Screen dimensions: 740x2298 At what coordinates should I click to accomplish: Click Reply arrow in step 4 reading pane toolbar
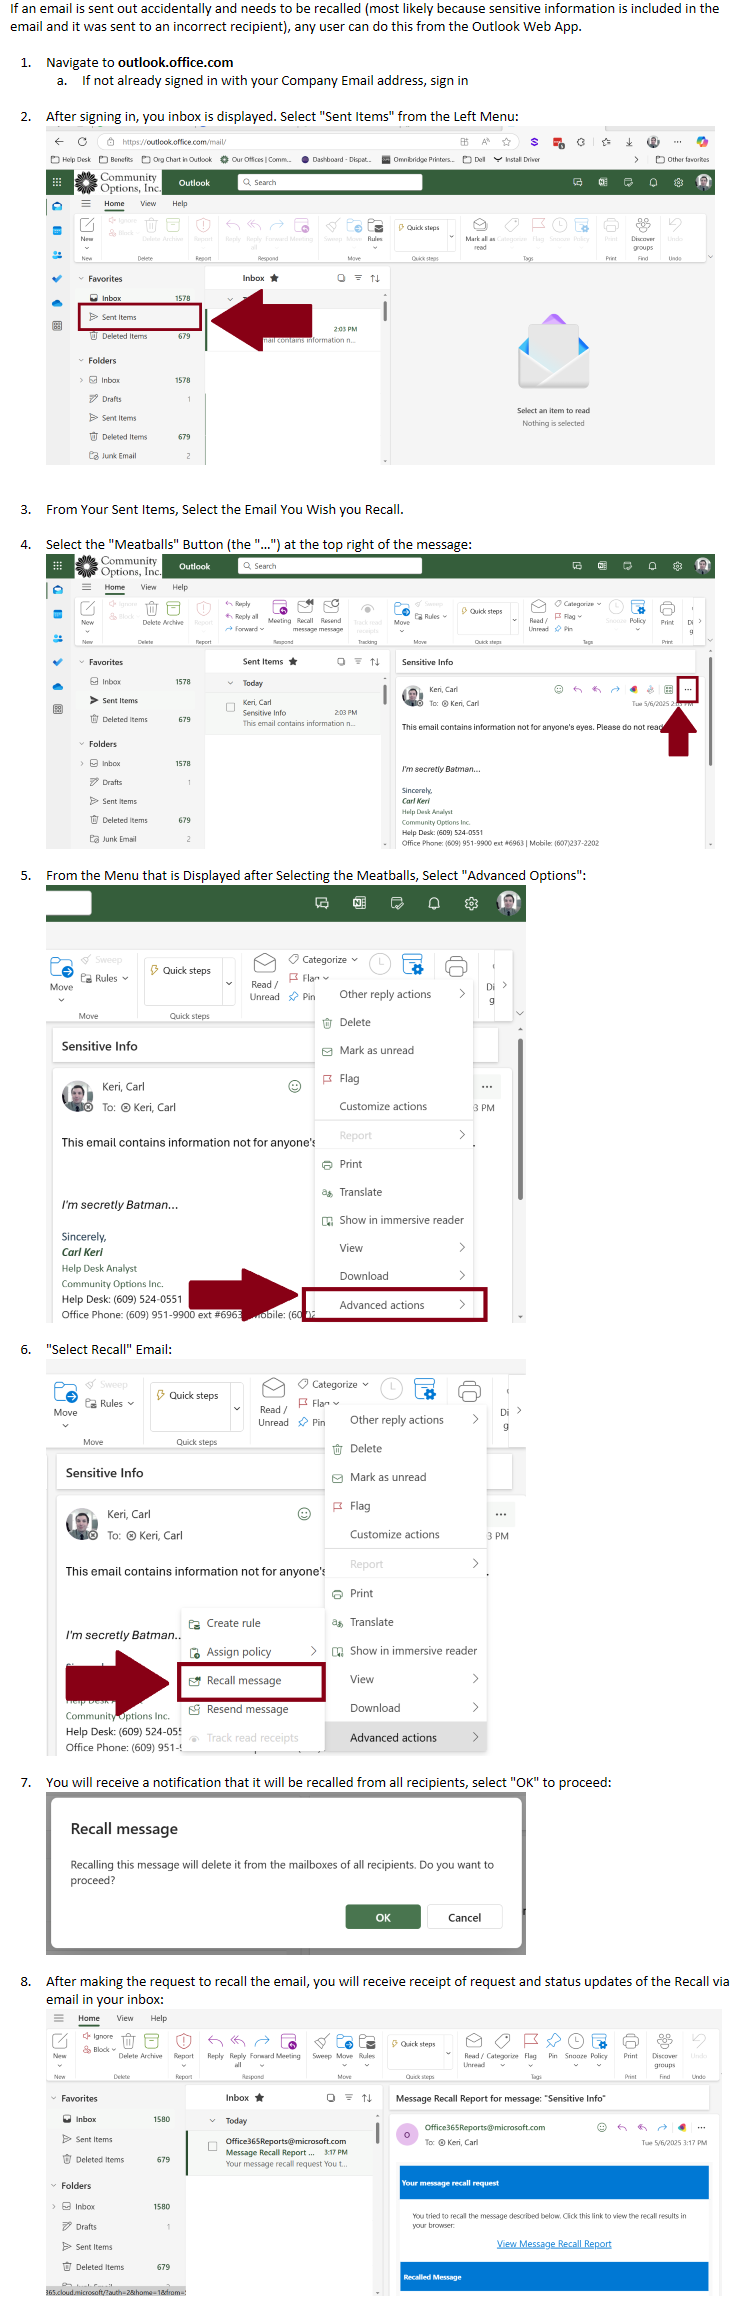click(578, 689)
